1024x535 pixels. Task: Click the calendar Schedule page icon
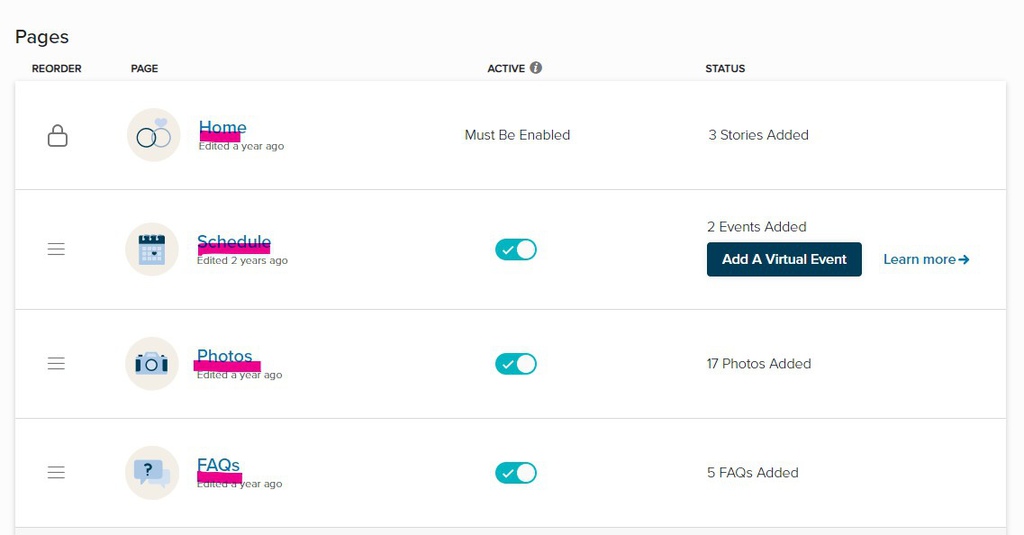pyautogui.click(x=152, y=249)
